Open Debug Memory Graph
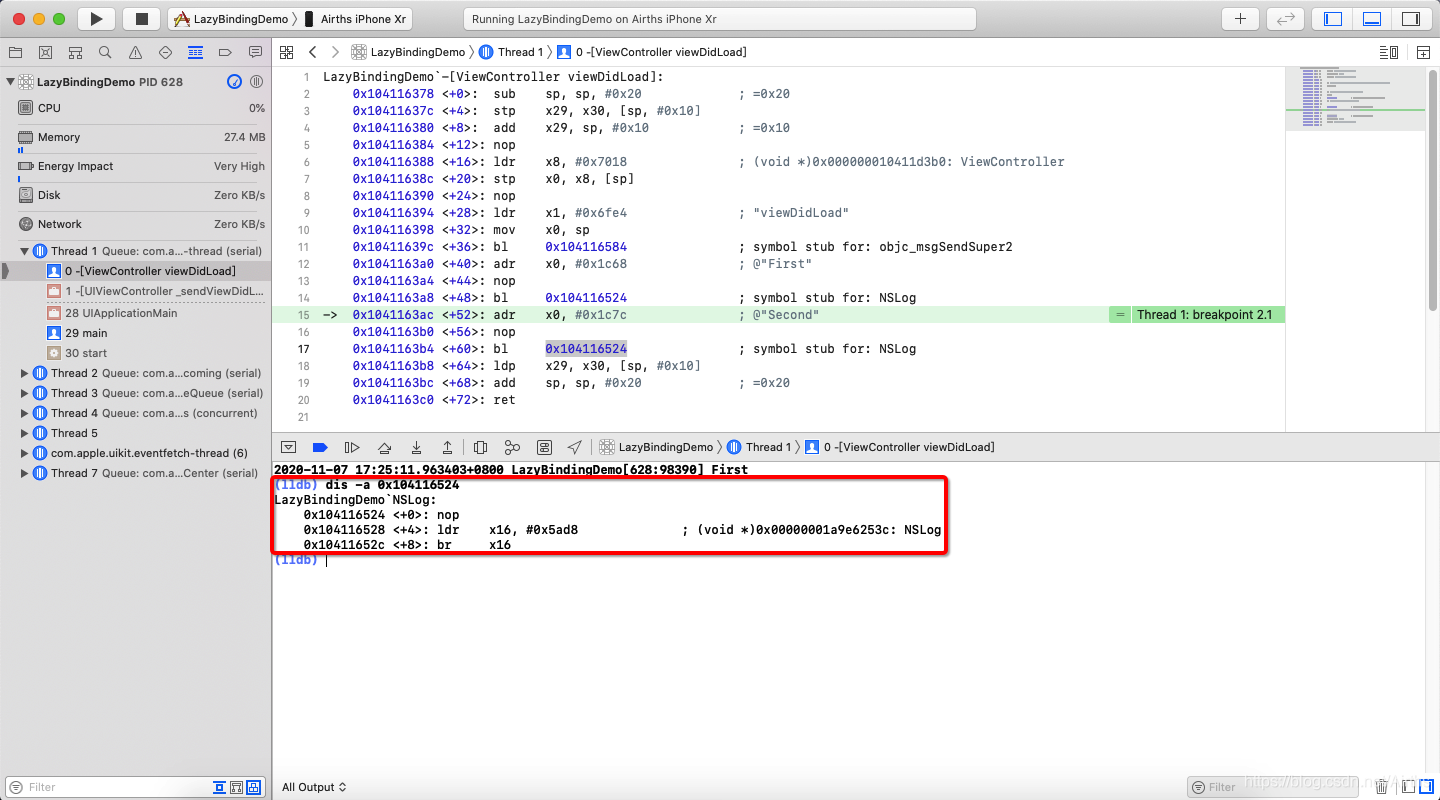This screenshot has height=800, width=1440. click(512, 447)
